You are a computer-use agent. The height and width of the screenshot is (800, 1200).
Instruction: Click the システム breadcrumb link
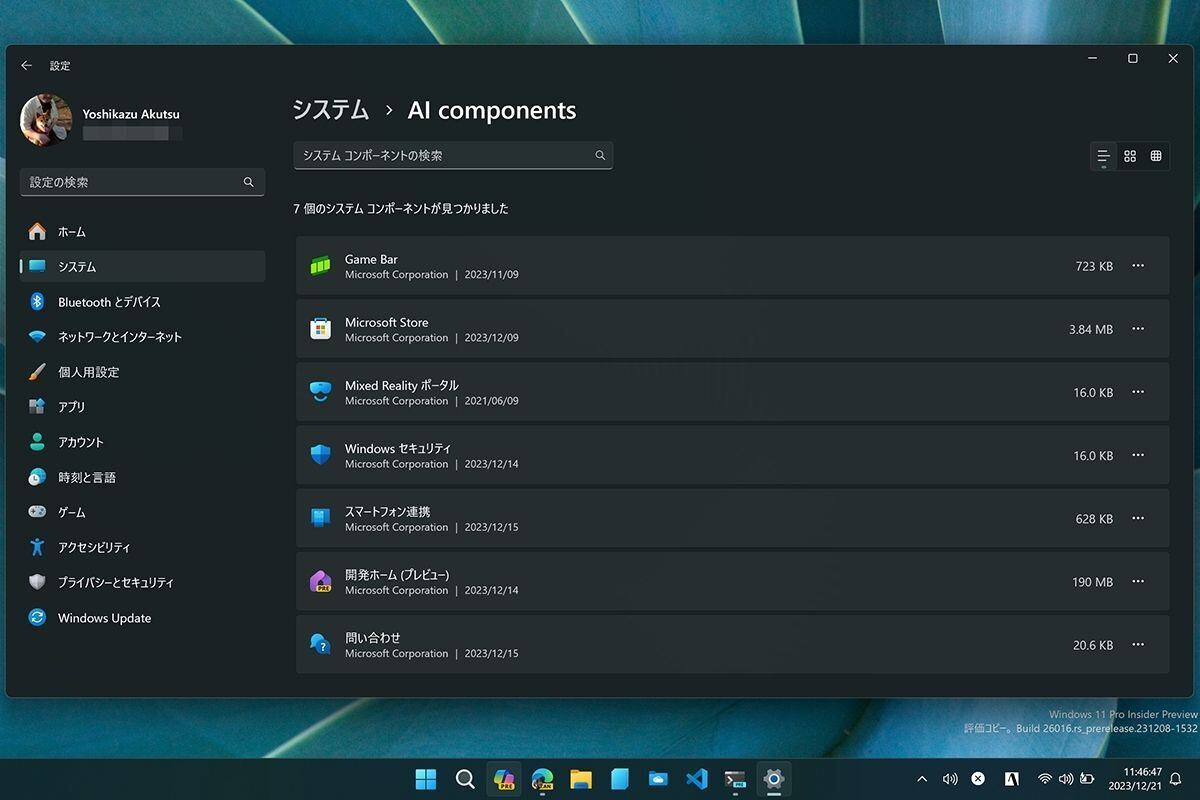[331, 110]
